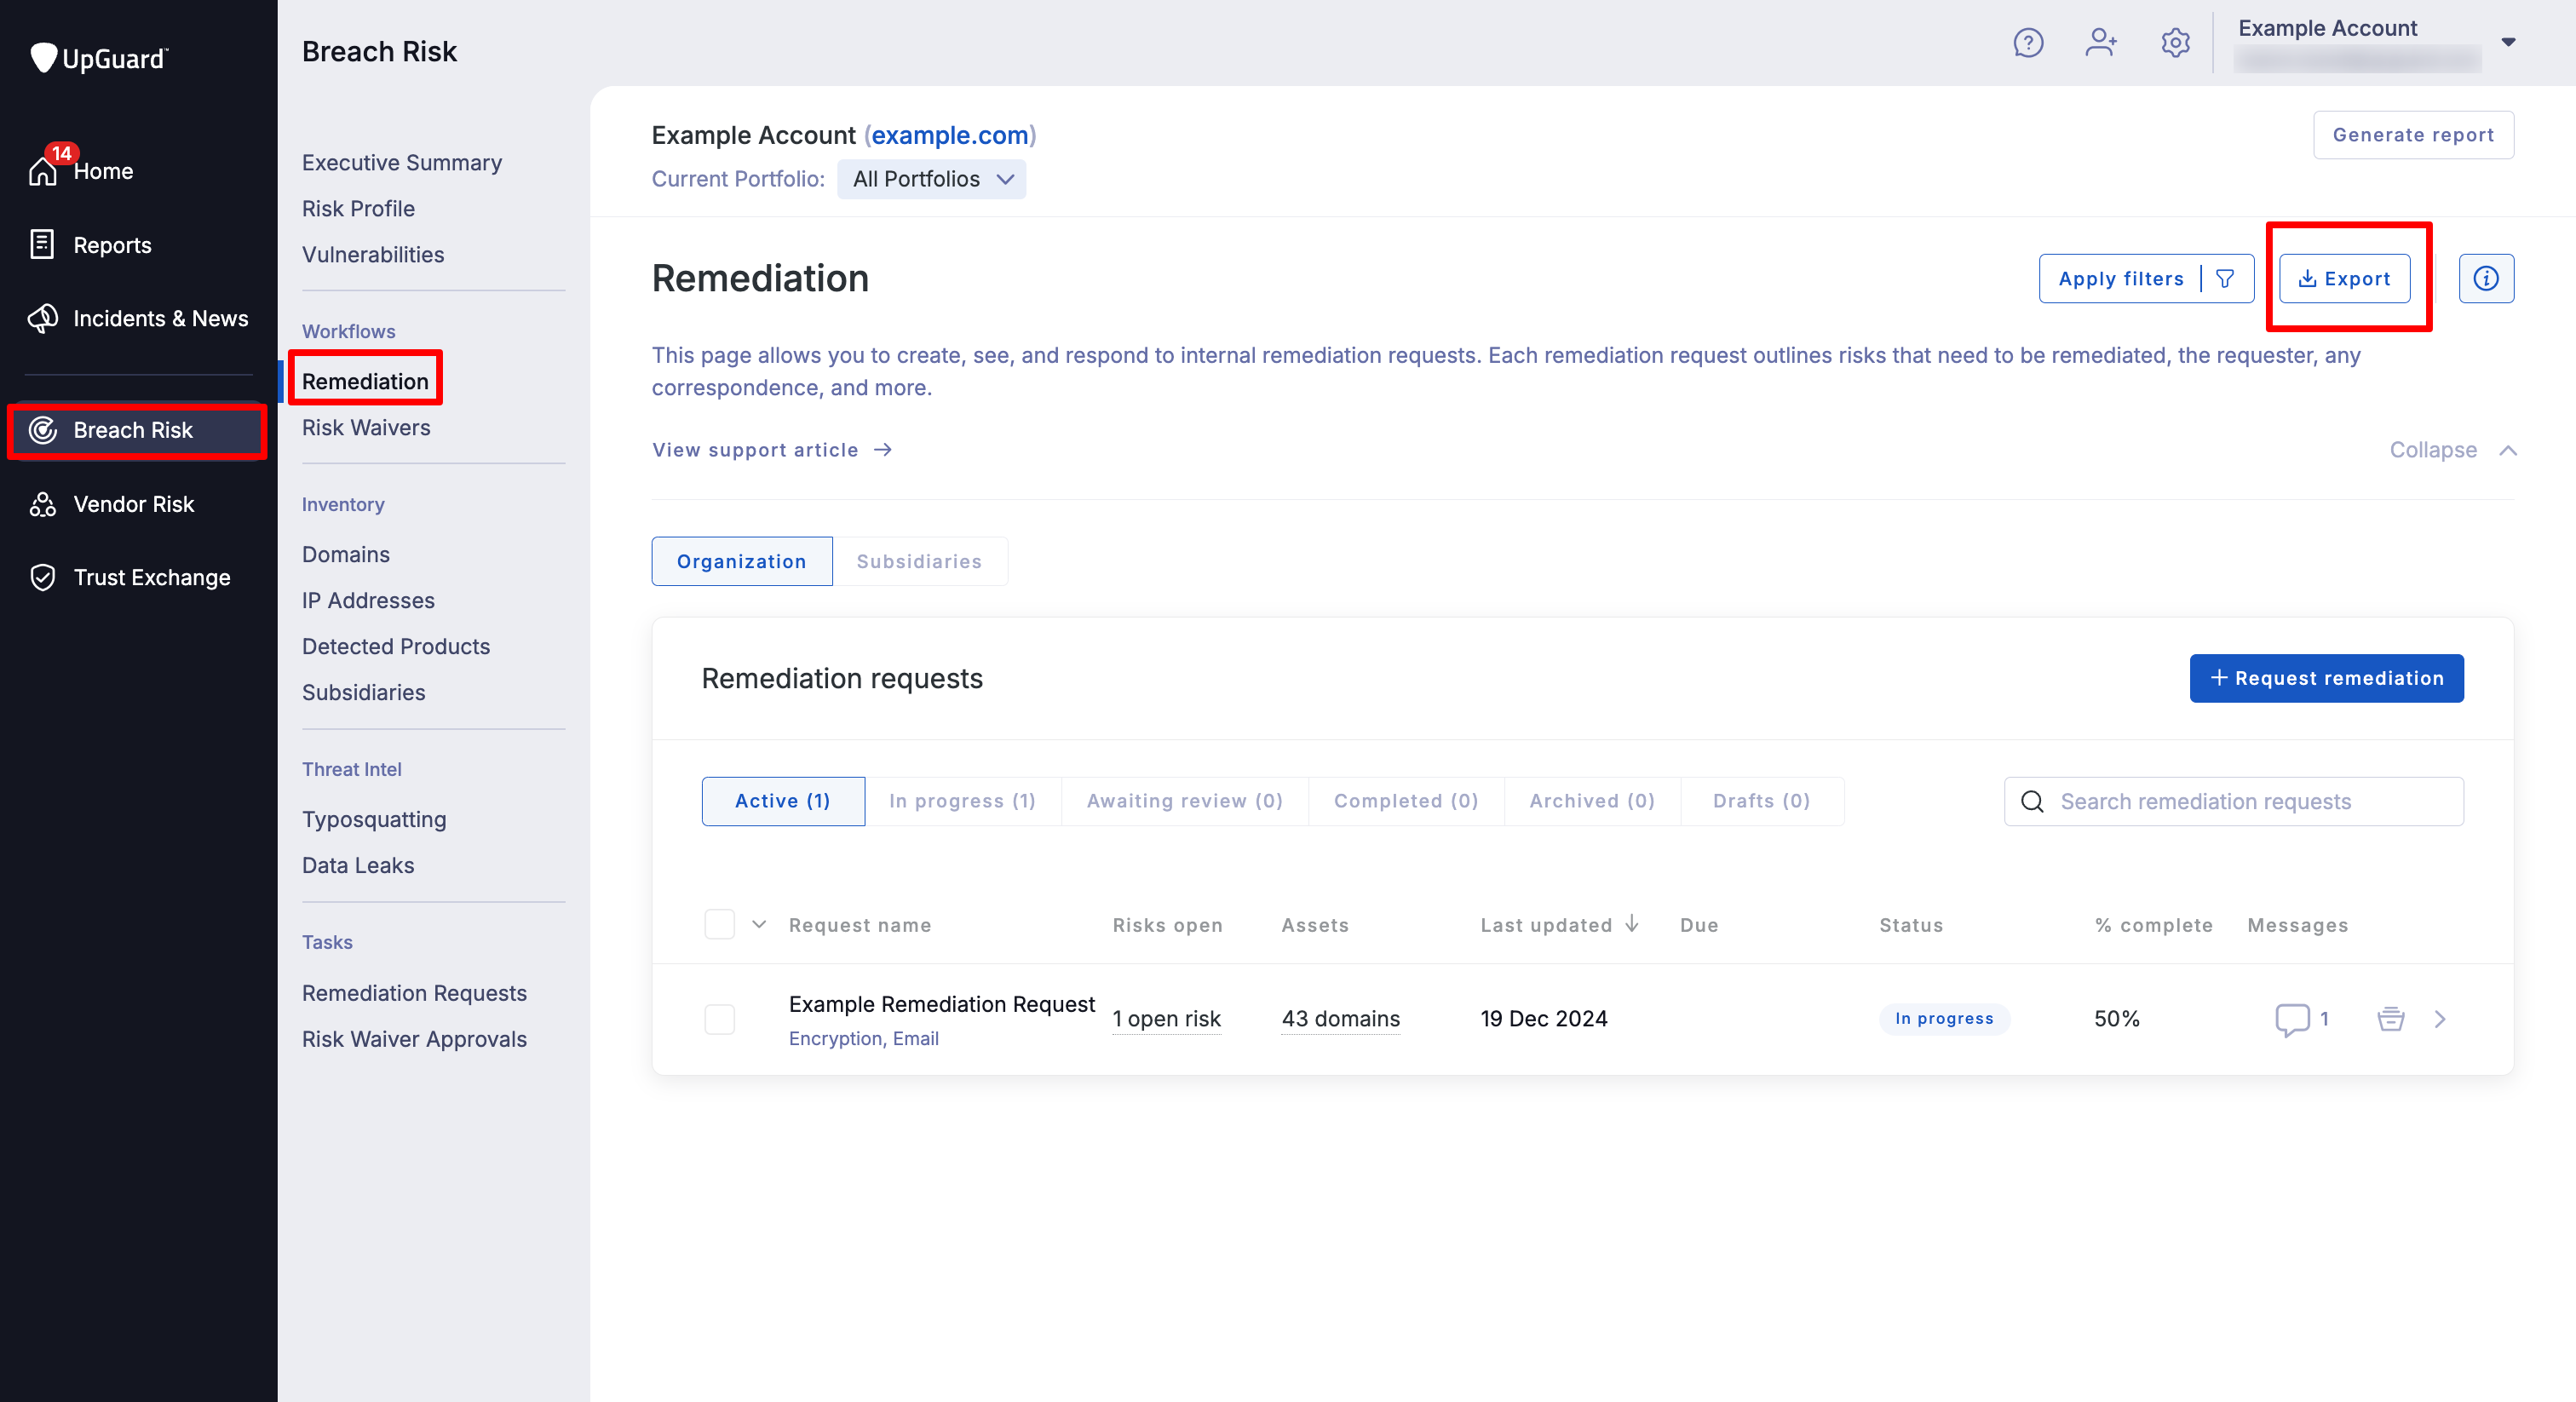The width and height of the screenshot is (2576, 1402).
Task: Select the Drafts (0) tab
Action: (1761, 801)
